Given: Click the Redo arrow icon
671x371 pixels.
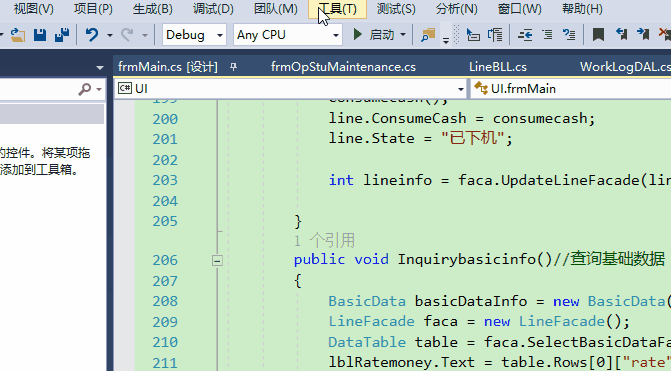Looking at the screenshot, I should 127,35.
